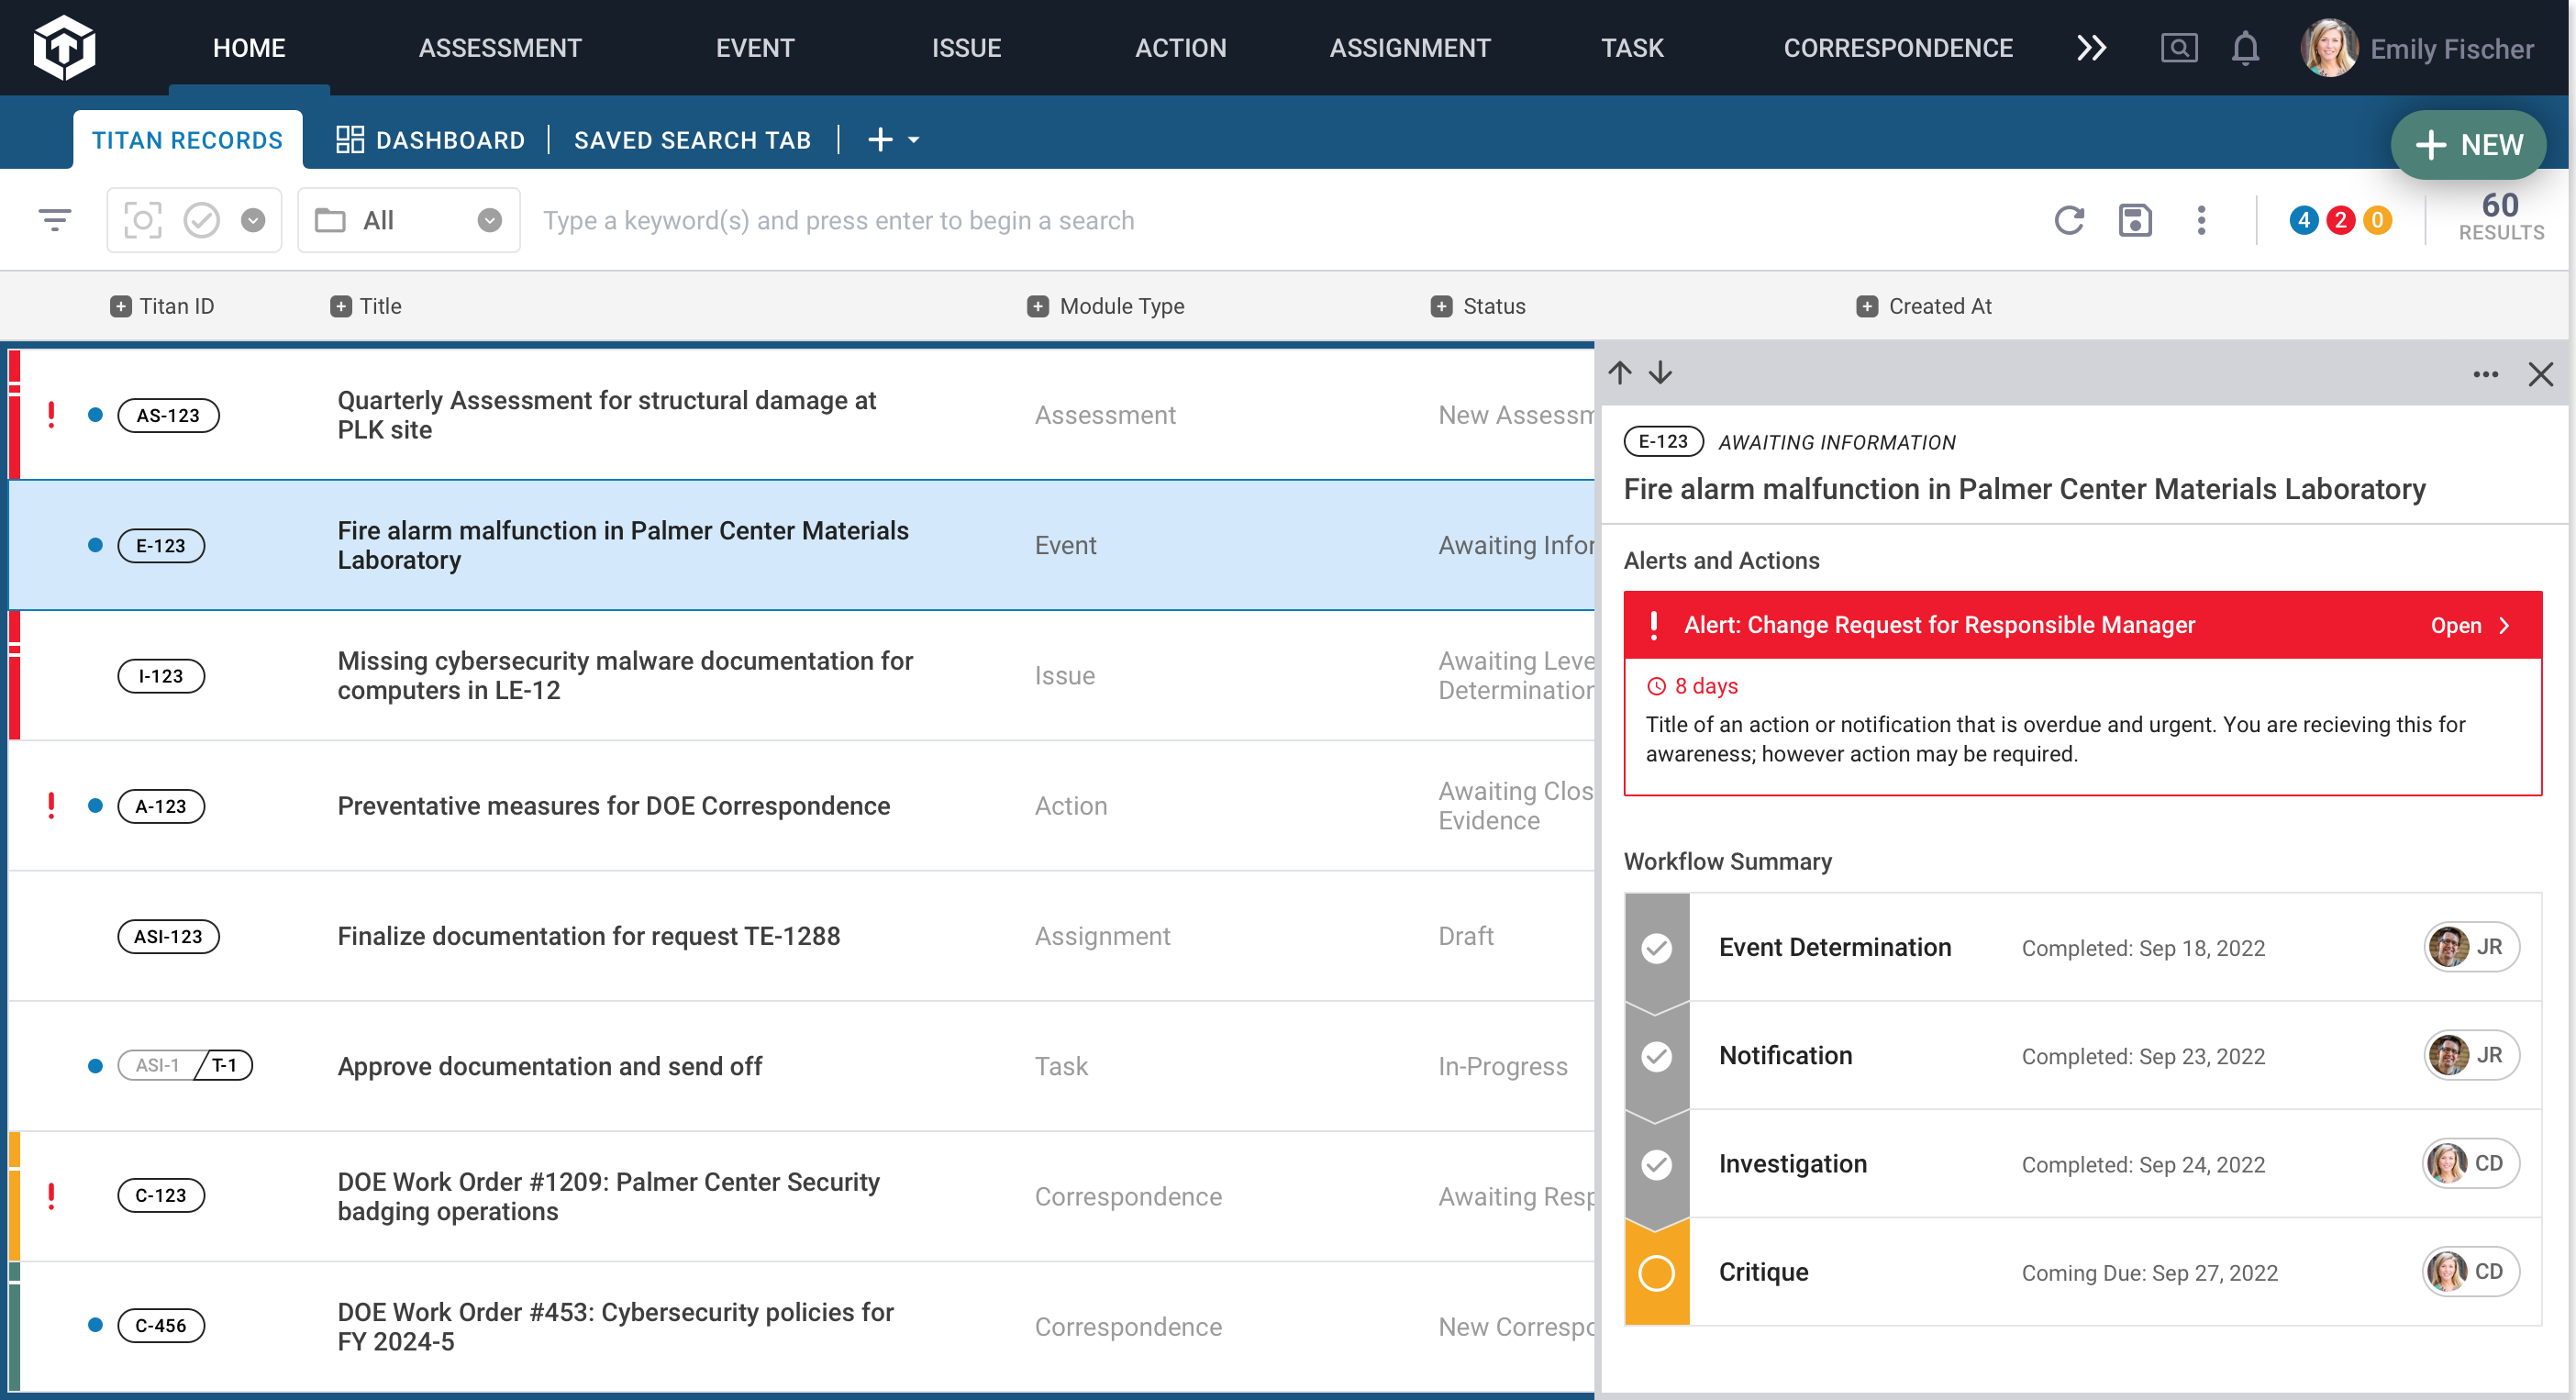This screenshot has height=1400, width=2576.
Task: Open the ASSESSMENT menu item
Action: pyautogui.click(x=500, y=47)
